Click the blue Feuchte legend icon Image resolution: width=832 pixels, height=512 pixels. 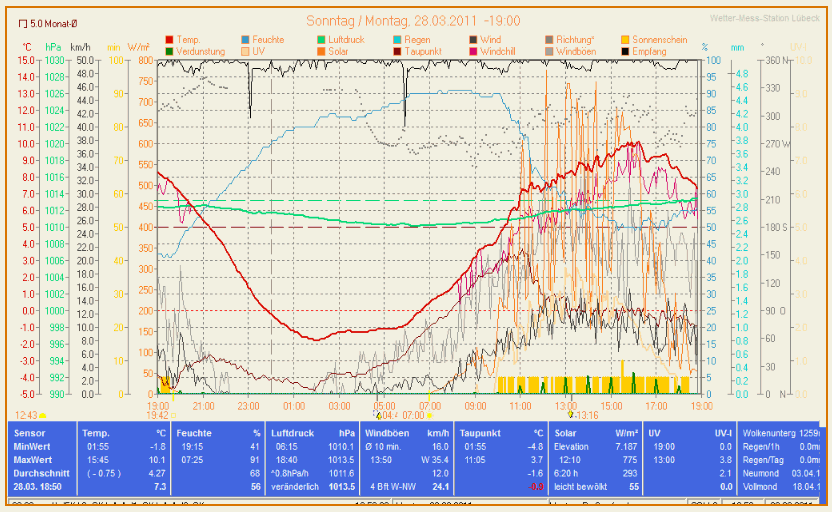247,39
